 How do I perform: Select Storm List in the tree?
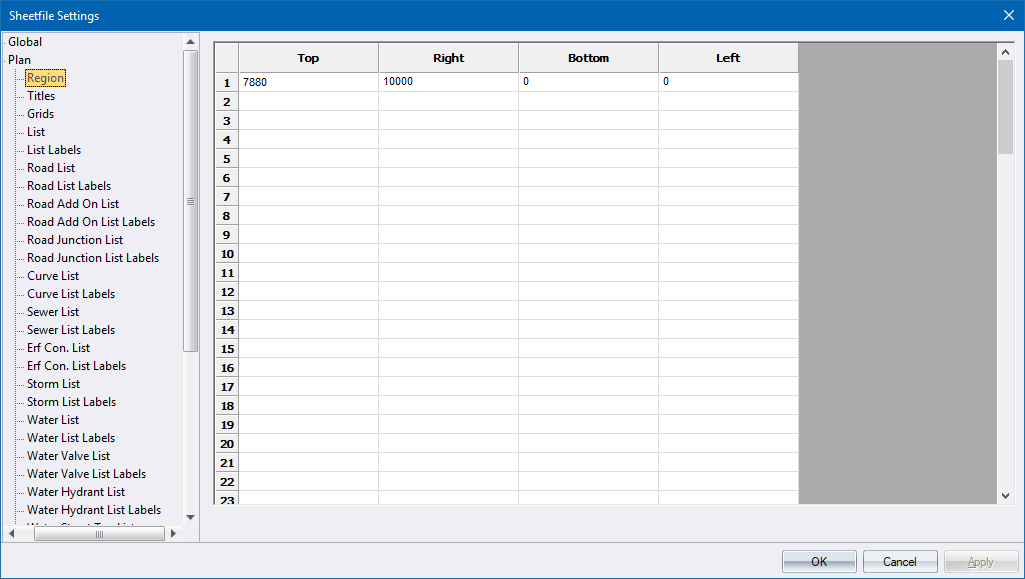54,384
